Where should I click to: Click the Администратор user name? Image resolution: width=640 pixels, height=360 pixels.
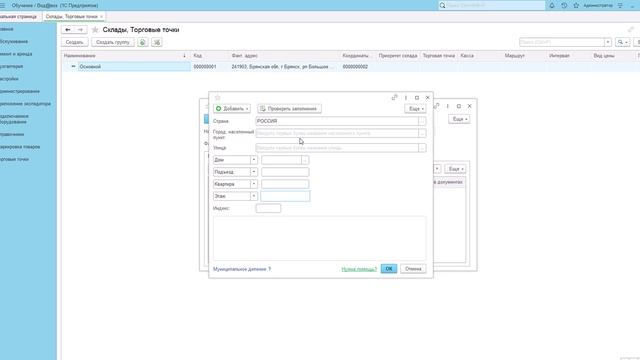(x=598, y=5)
